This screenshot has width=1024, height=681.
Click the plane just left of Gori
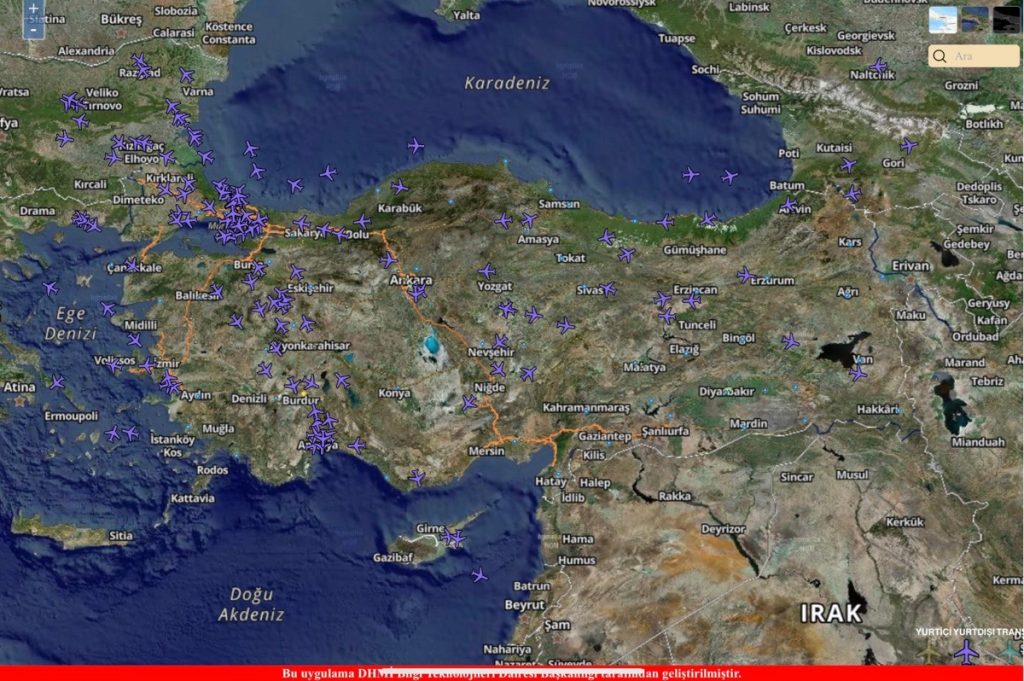(848, 165)
